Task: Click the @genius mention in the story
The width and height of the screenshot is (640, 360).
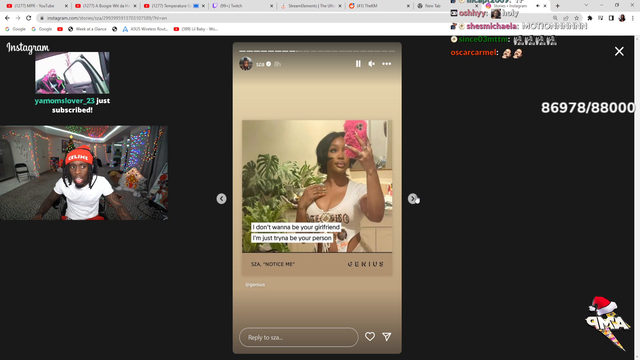Action: [x=255, y=284]
